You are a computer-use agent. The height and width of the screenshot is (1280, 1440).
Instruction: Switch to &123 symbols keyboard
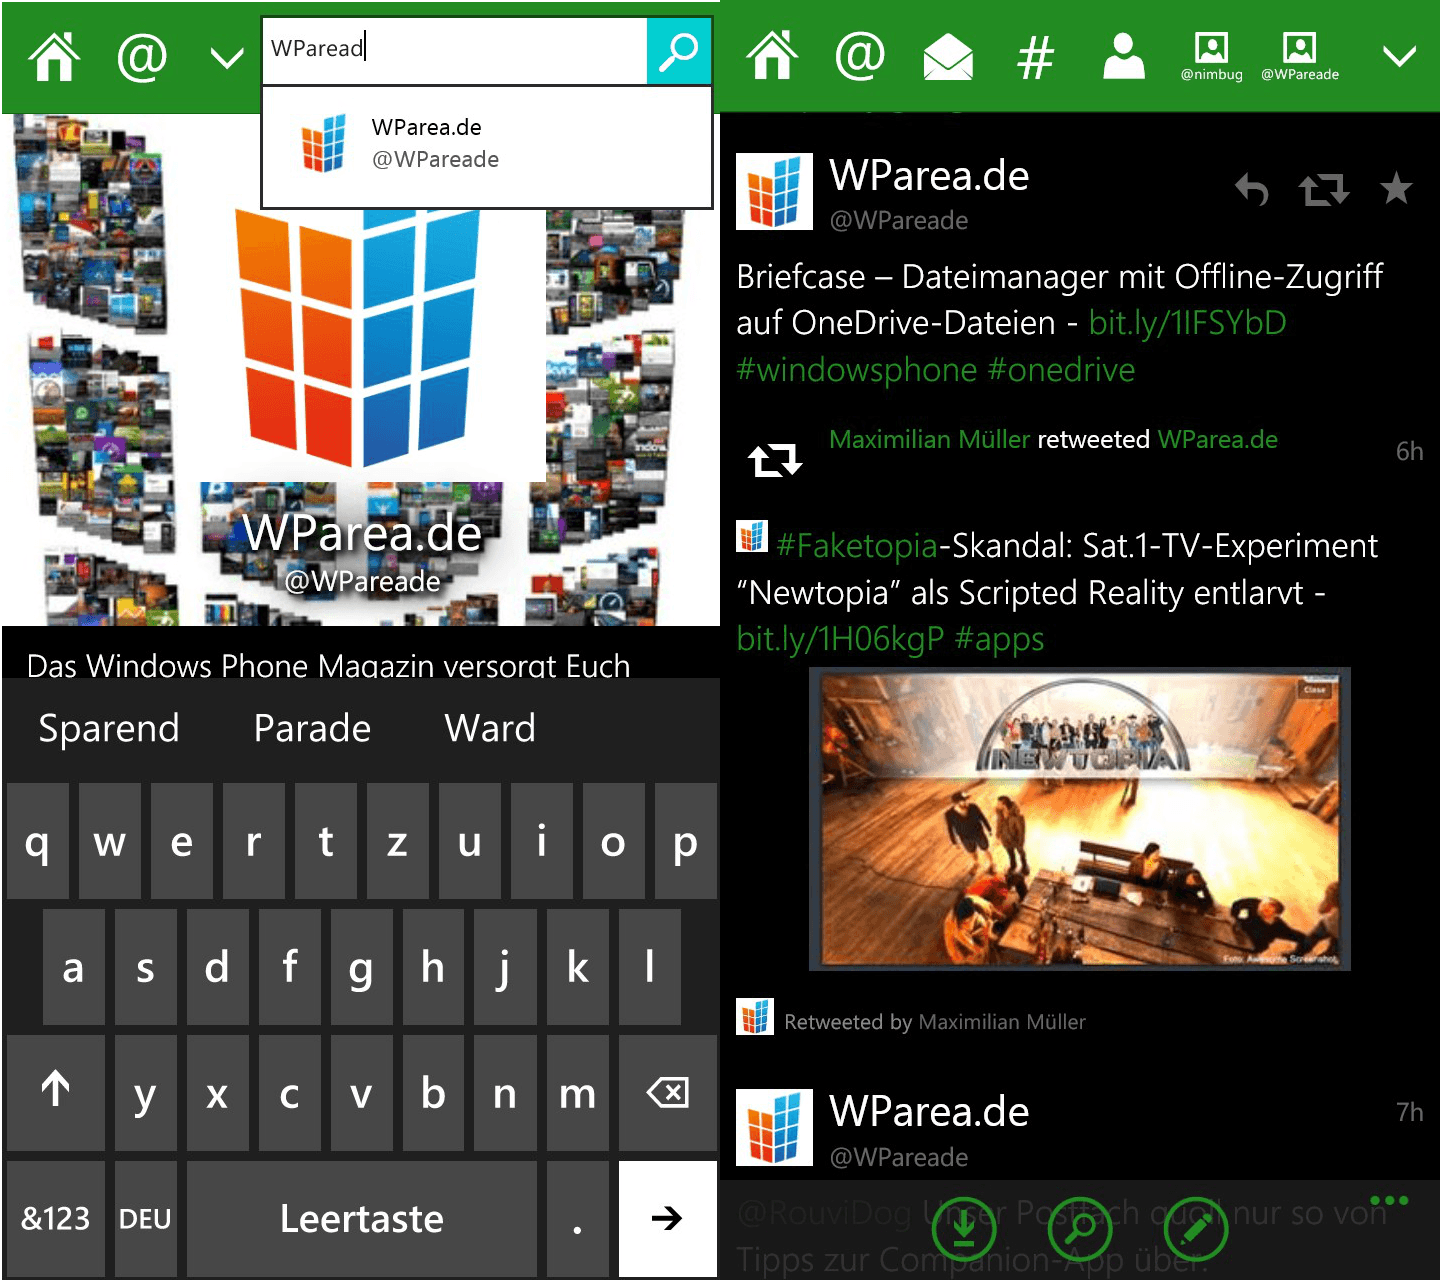tap(55, 1218)
